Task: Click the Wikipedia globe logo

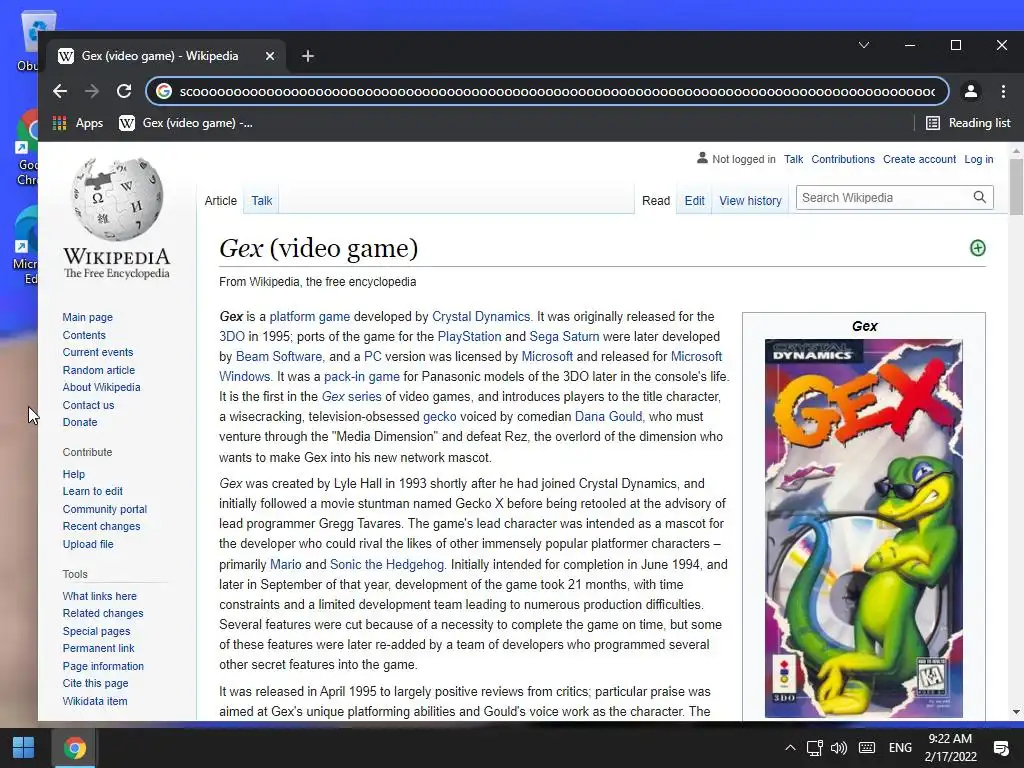Action: 117,199
